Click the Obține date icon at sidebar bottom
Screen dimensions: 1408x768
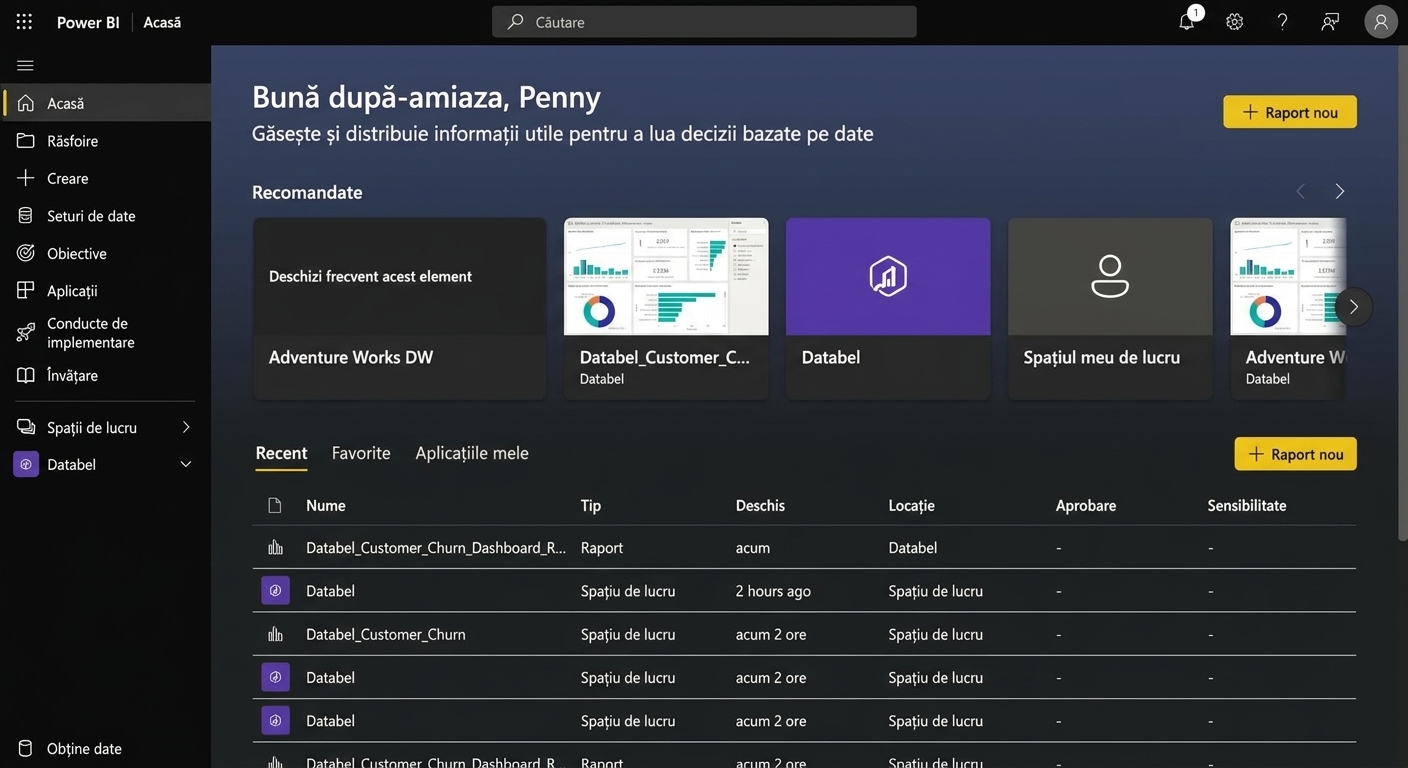click(x=26, y=748)
